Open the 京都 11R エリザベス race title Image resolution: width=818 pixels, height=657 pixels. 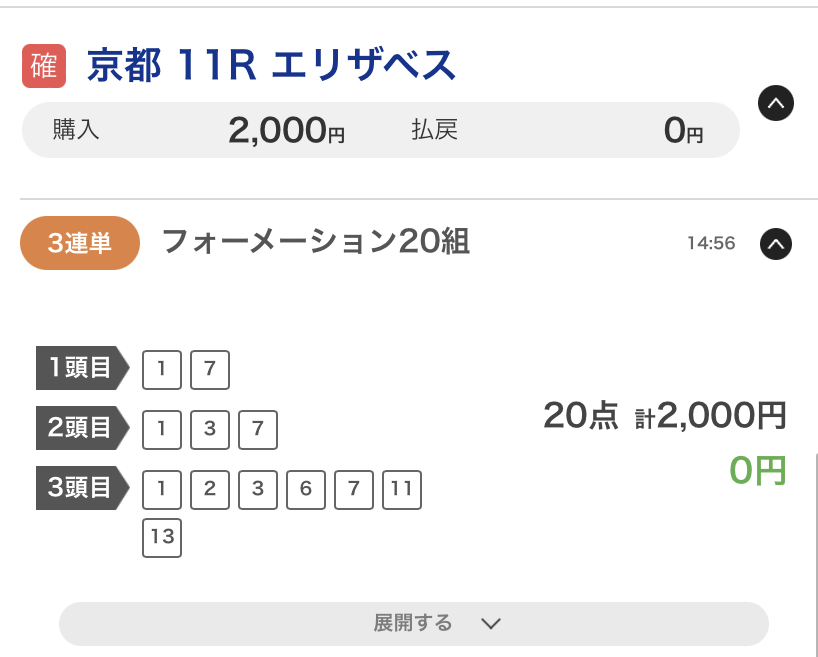(x=271, y=66)
